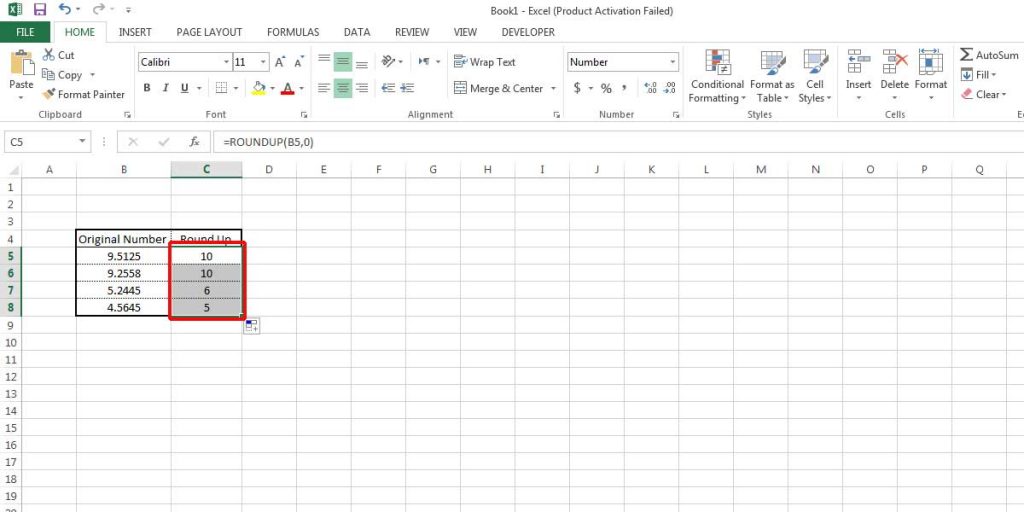Select Align Left icon

pyautogui.click(x=324, y=88)
